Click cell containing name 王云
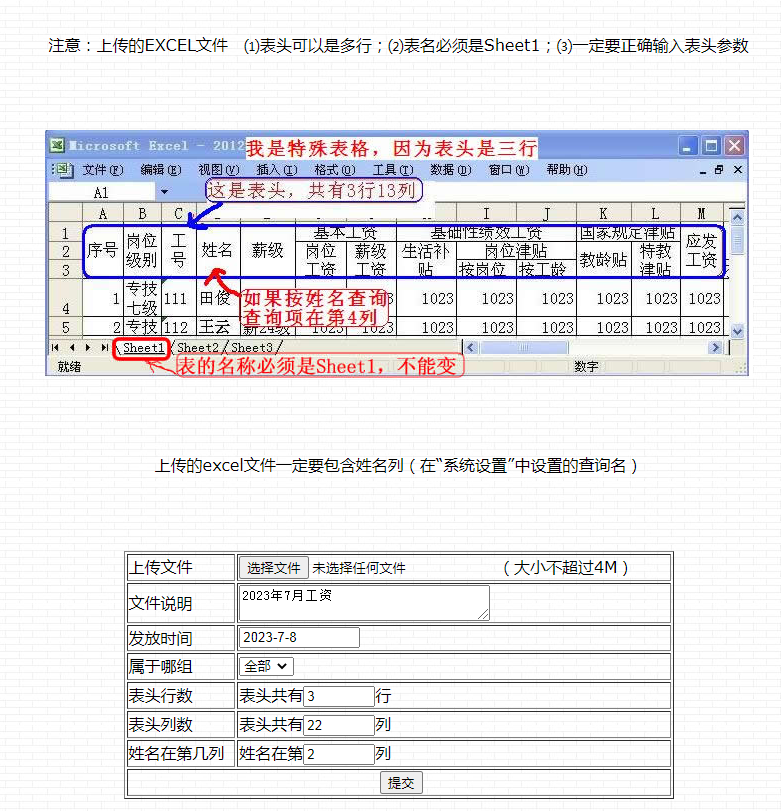 point(218,327)
